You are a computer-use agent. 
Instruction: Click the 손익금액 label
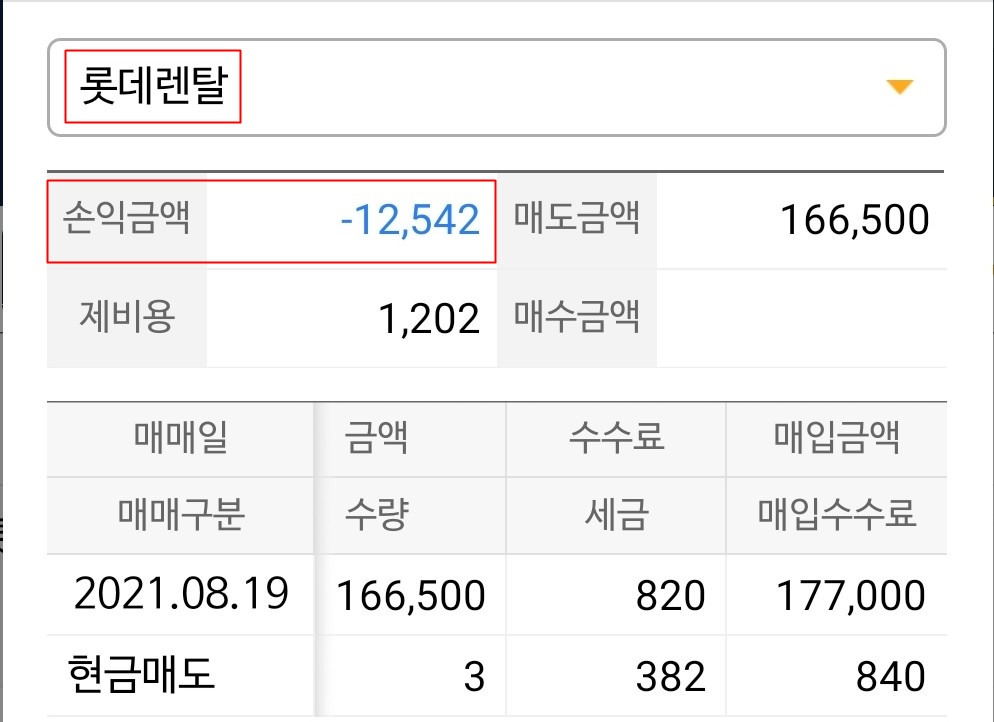click(127, 217)
